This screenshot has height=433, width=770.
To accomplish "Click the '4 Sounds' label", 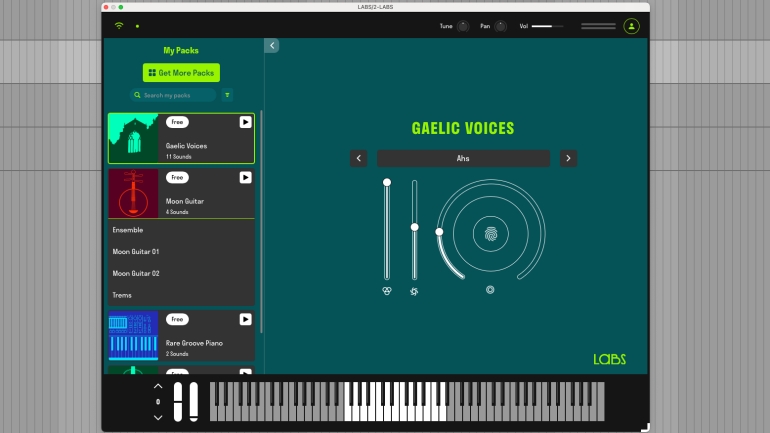I will click(177, 212).
